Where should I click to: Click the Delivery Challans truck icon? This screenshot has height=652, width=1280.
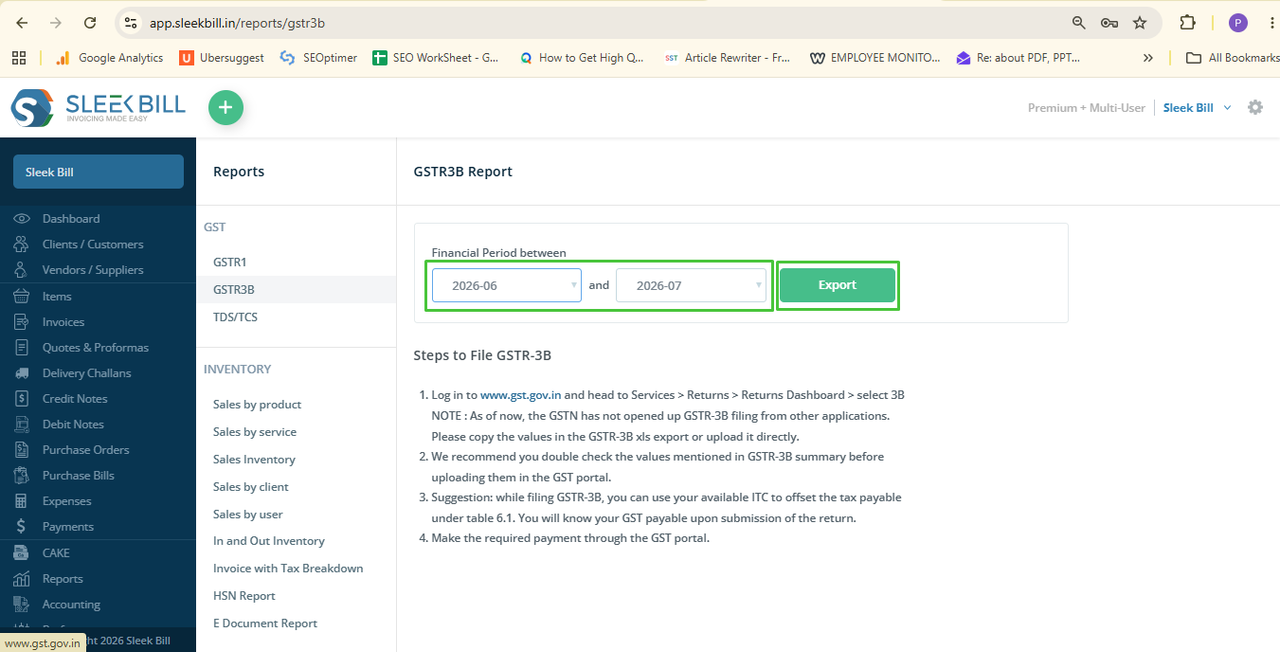pos(21,373)
